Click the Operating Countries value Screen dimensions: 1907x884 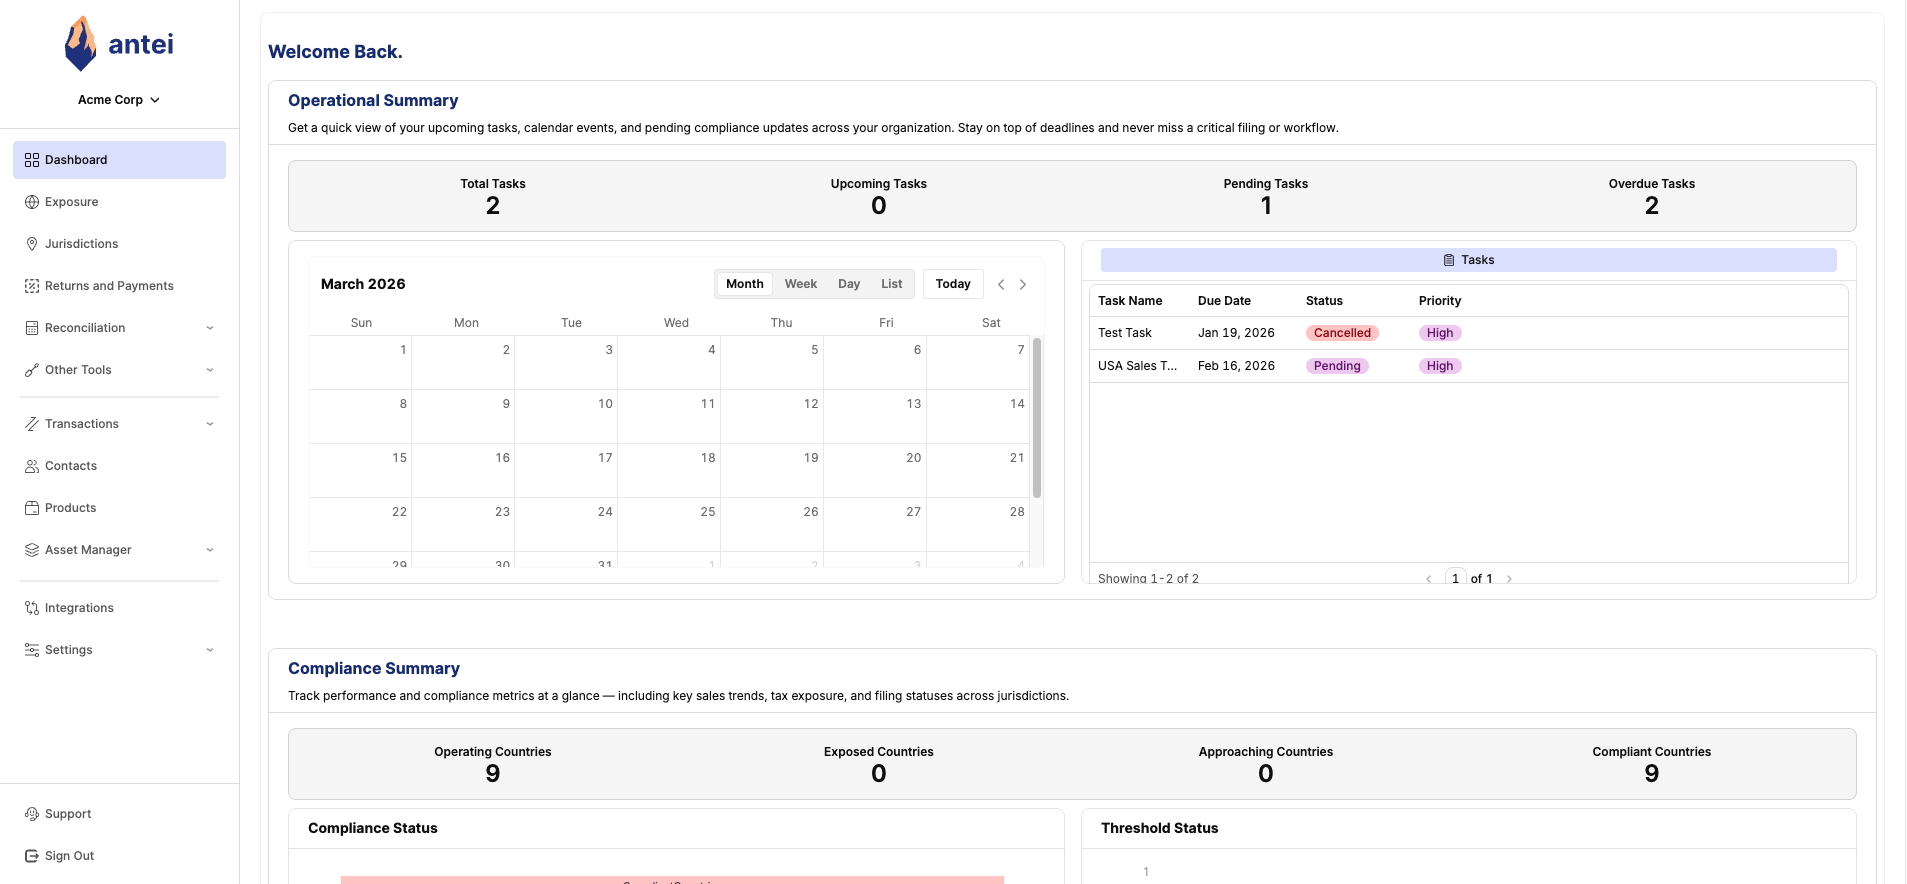coord(493,774)
